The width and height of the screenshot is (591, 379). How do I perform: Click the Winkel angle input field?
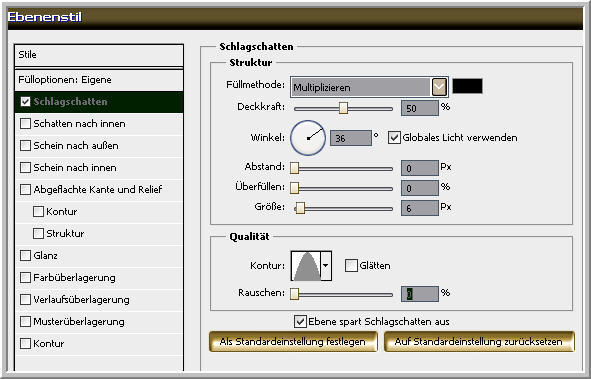point(351,138)
